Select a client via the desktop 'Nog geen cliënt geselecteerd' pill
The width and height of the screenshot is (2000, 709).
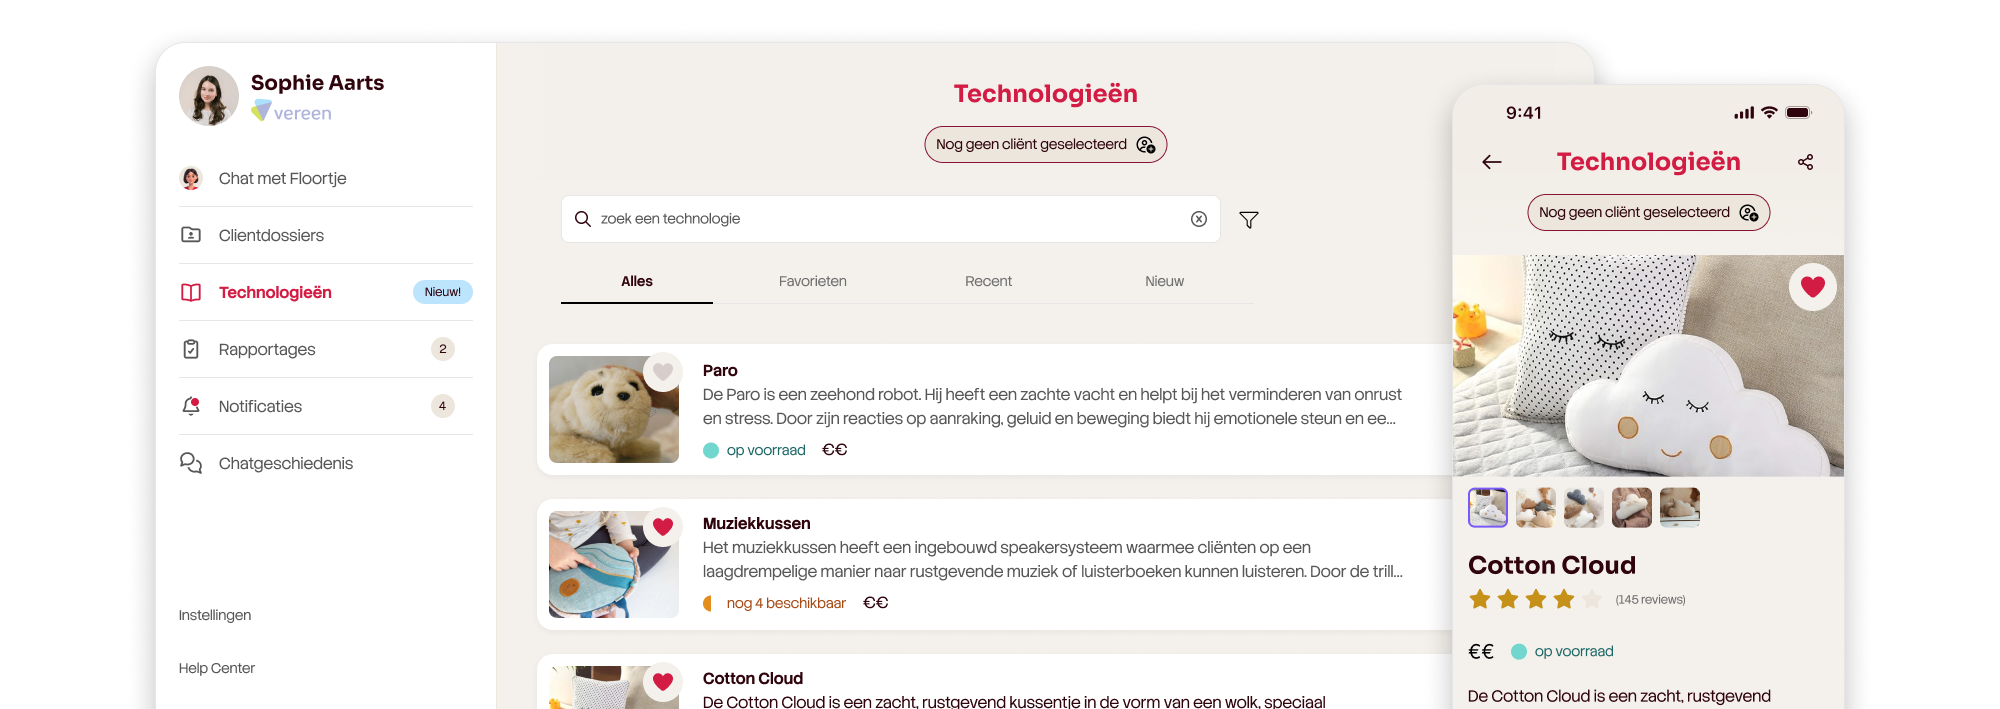point(1045,144)
